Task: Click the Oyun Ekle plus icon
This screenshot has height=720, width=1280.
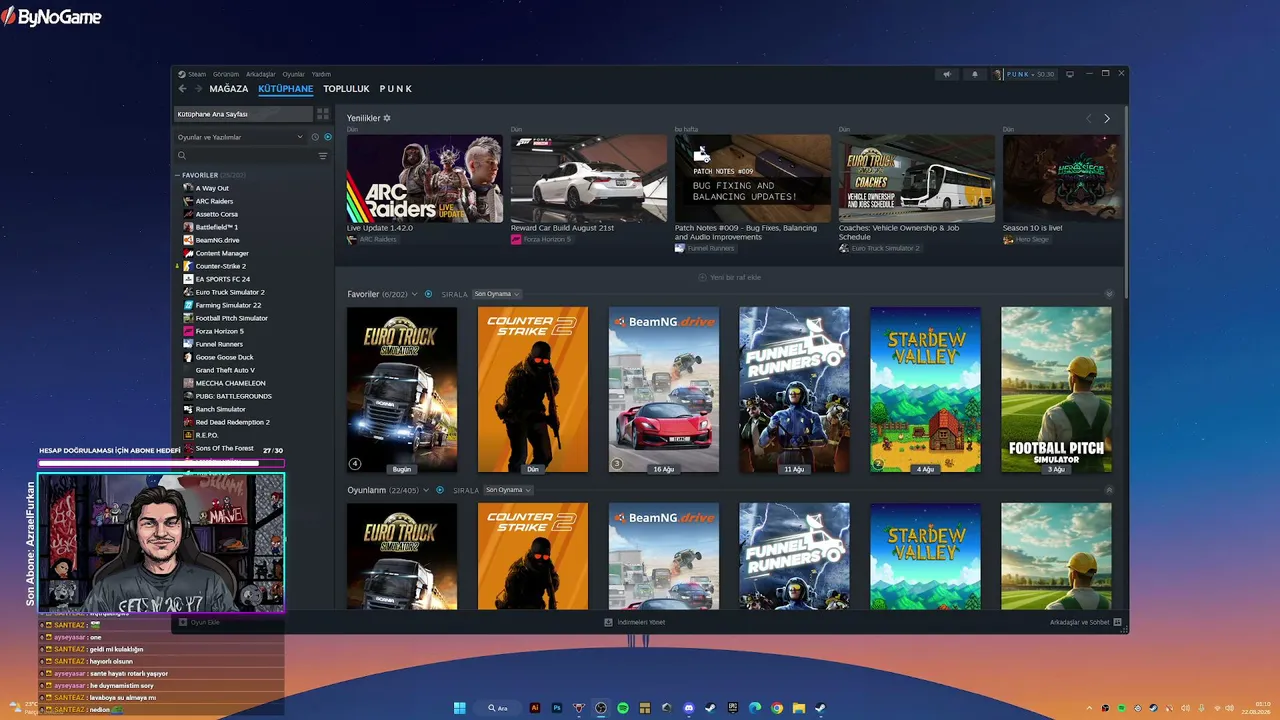Action: [x=183, y=622]
